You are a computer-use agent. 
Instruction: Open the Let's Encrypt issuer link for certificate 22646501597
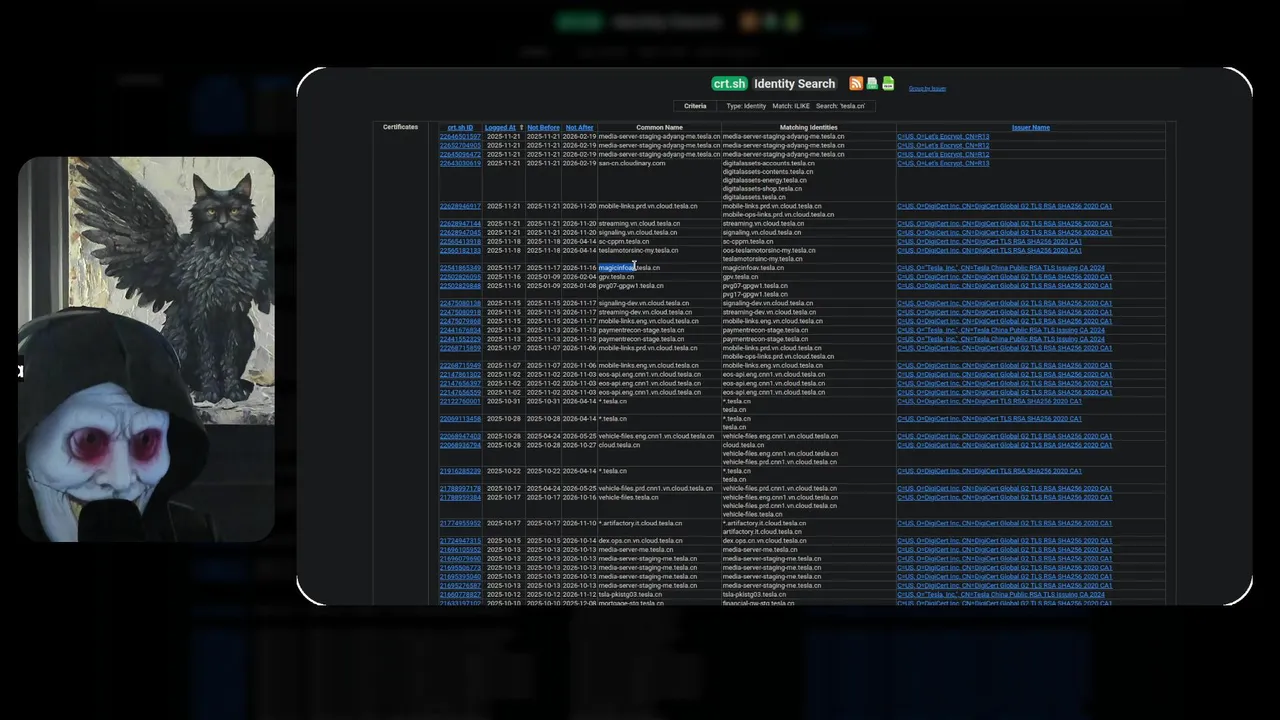click(943, 137)
